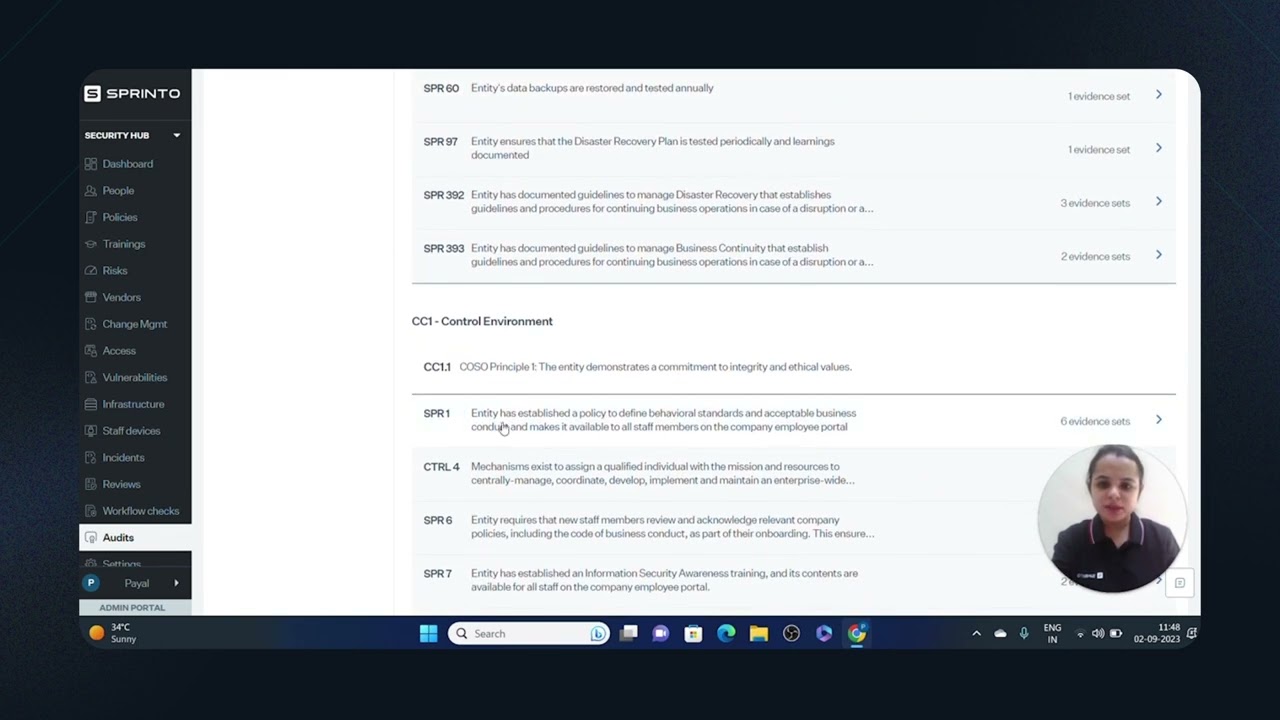This screenshot has height=720, width=1280.
Task: Select the Vendors store icon
Action: 91,297
